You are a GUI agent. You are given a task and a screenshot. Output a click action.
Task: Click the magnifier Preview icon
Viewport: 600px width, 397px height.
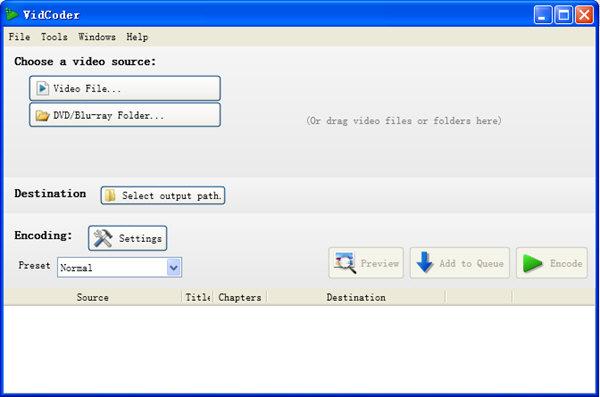pyautogui.click(x=345, y=263)
